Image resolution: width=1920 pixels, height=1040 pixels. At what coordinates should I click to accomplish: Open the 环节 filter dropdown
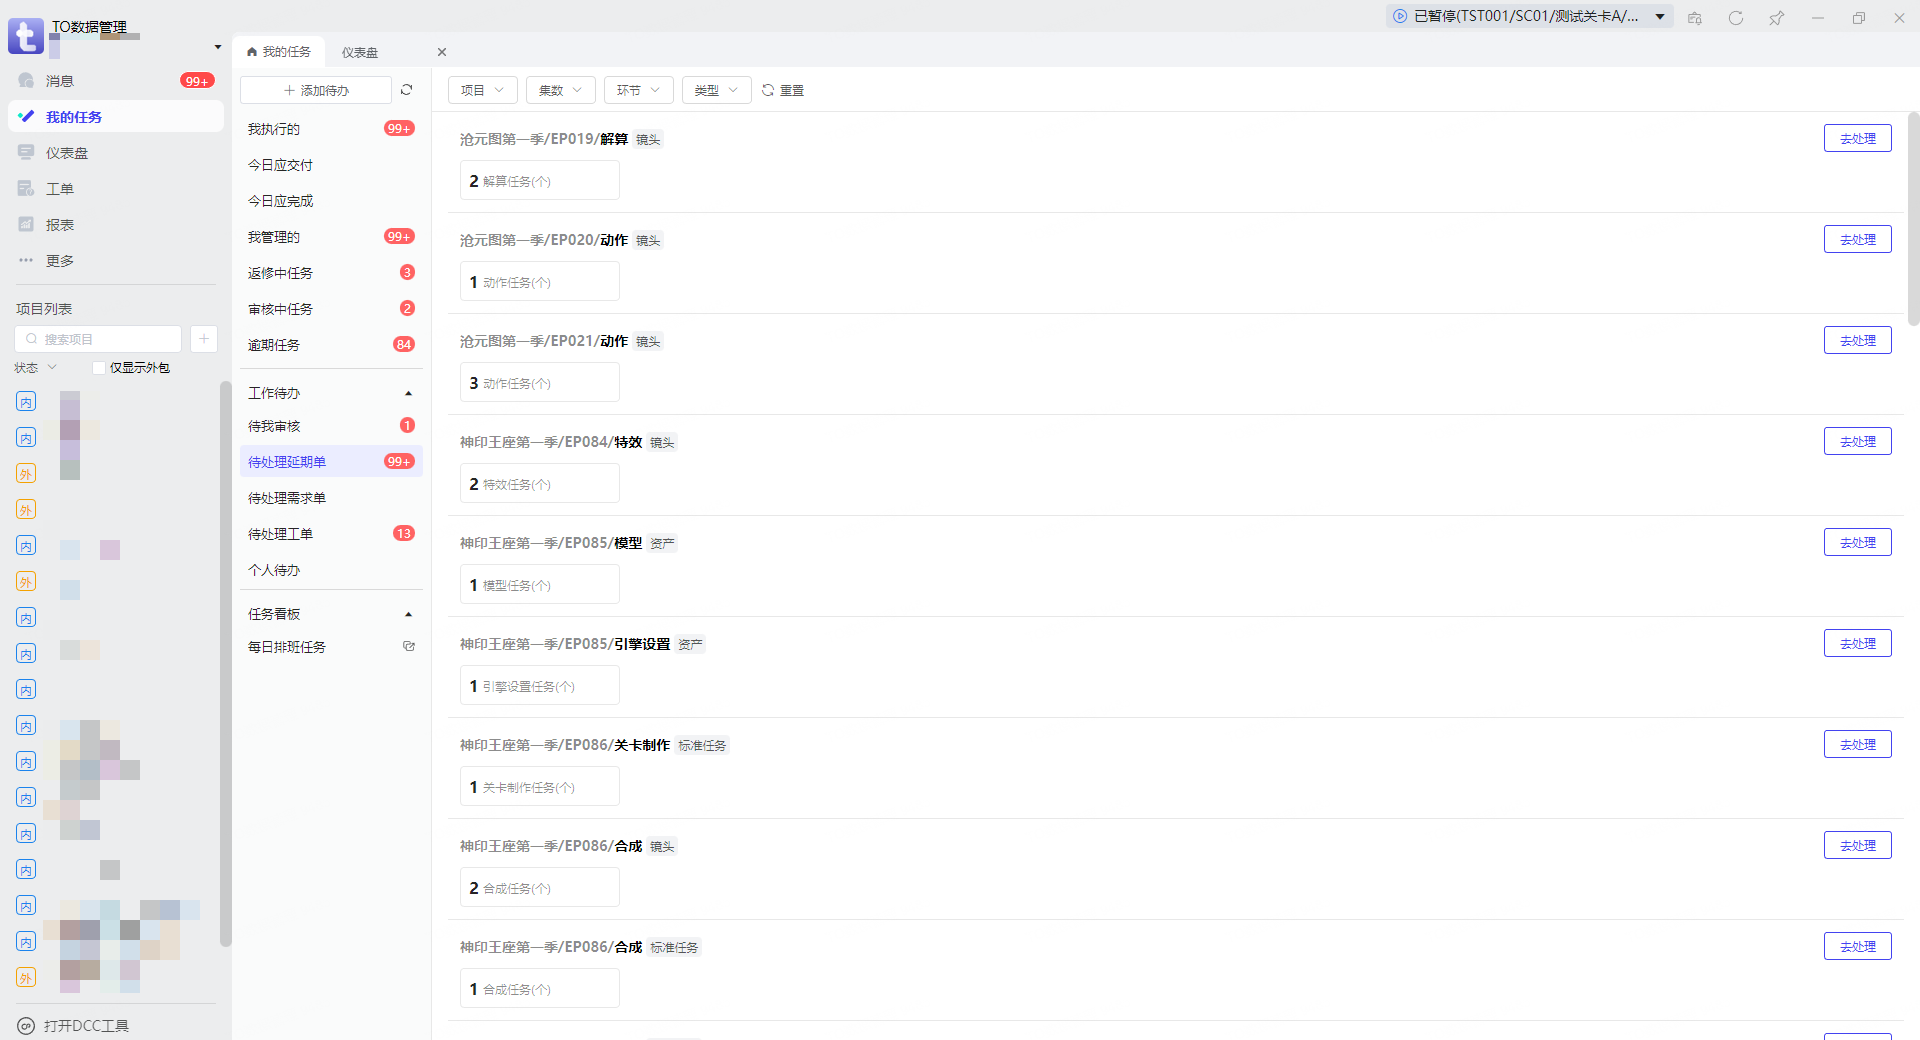coord(638,90)
